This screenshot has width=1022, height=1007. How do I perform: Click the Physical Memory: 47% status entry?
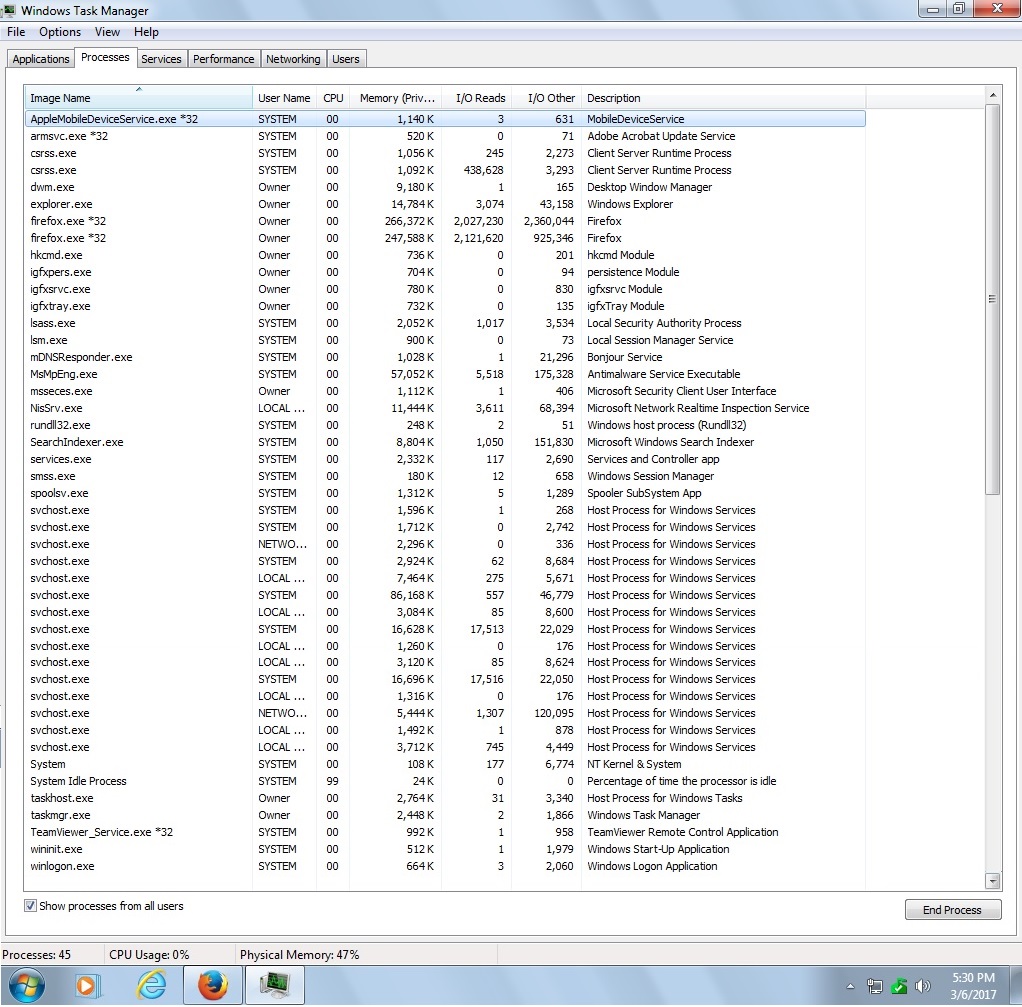tap(299, 954)
